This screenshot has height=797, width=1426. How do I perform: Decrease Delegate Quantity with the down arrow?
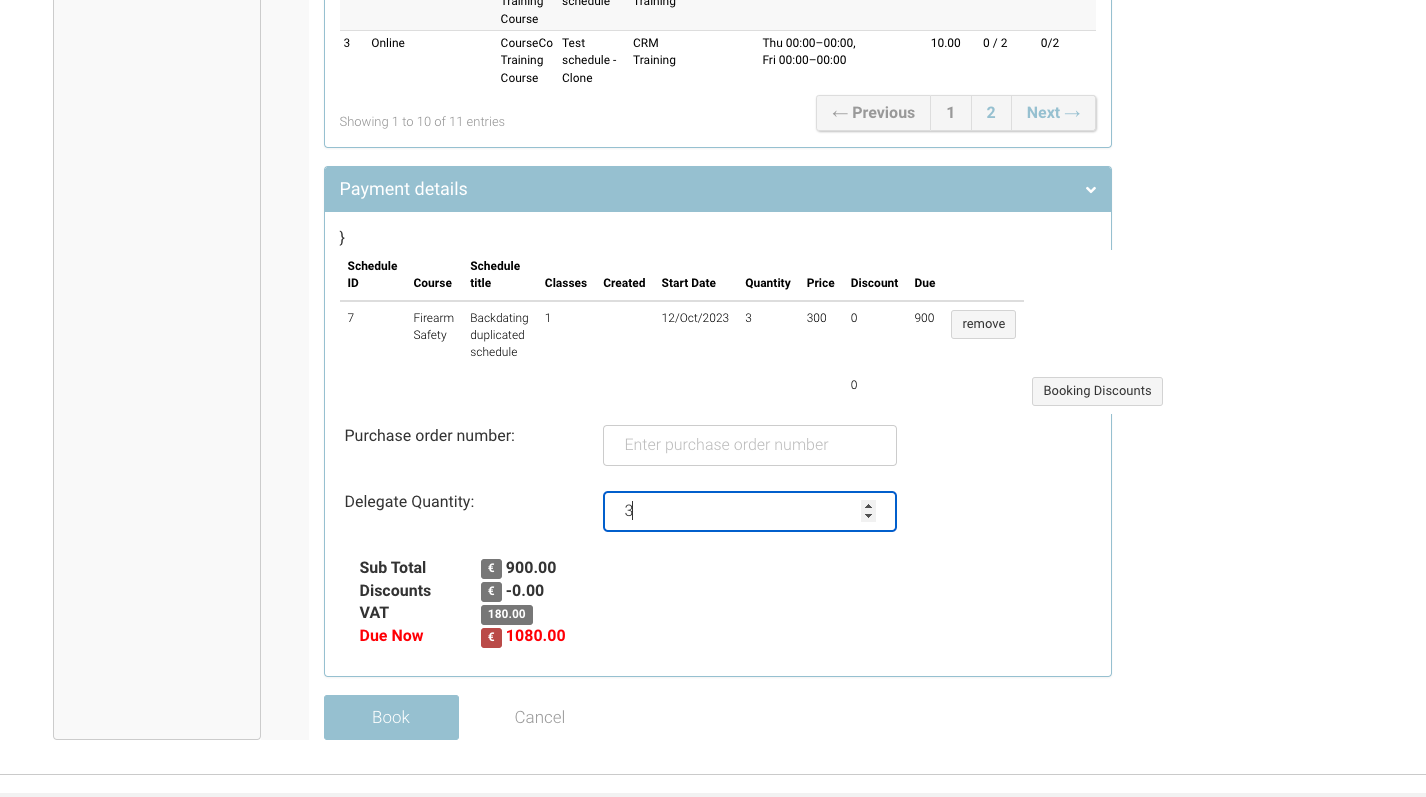868,517
